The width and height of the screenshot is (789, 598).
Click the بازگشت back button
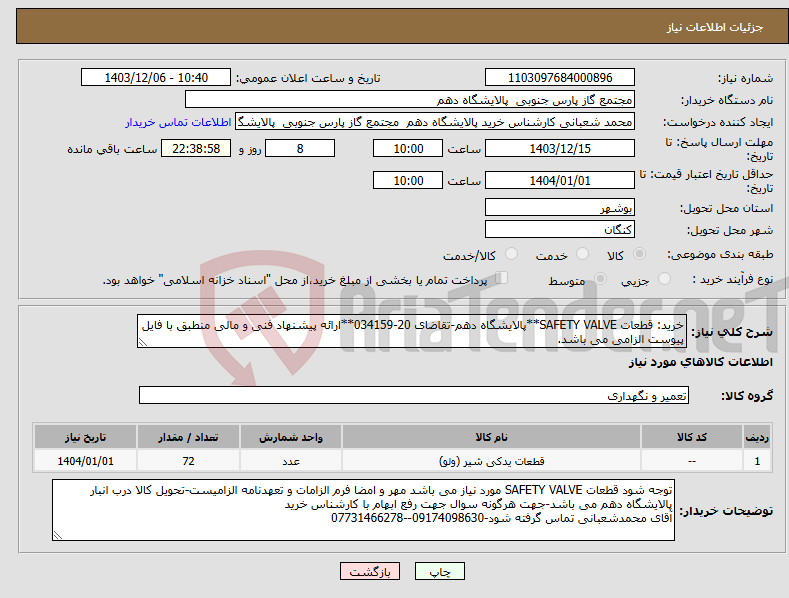click(x=370, y=571)
